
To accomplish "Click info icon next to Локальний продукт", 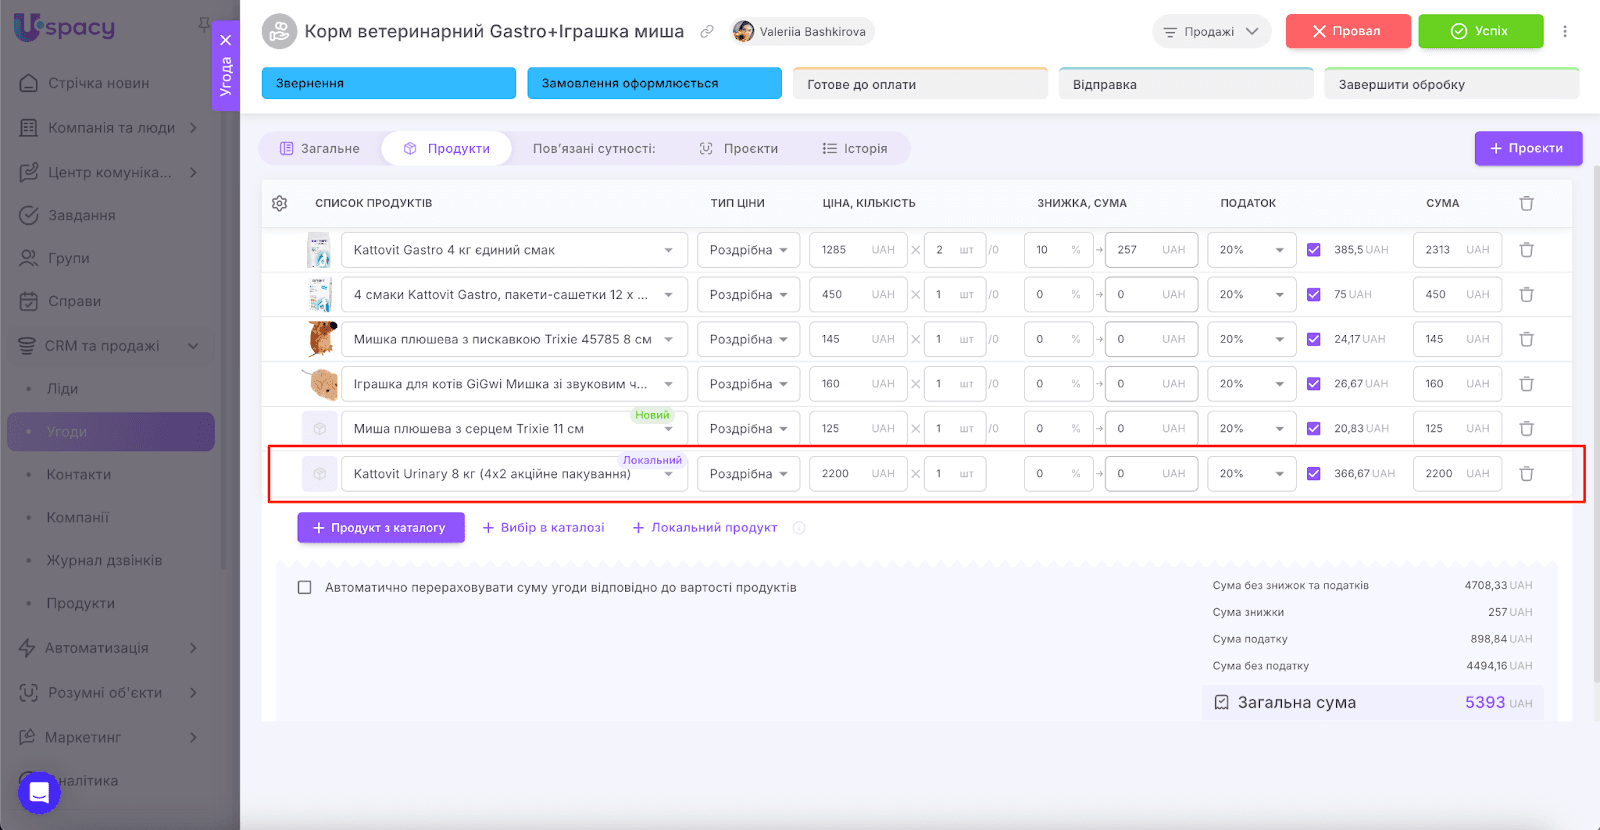I will click(799, 528).
